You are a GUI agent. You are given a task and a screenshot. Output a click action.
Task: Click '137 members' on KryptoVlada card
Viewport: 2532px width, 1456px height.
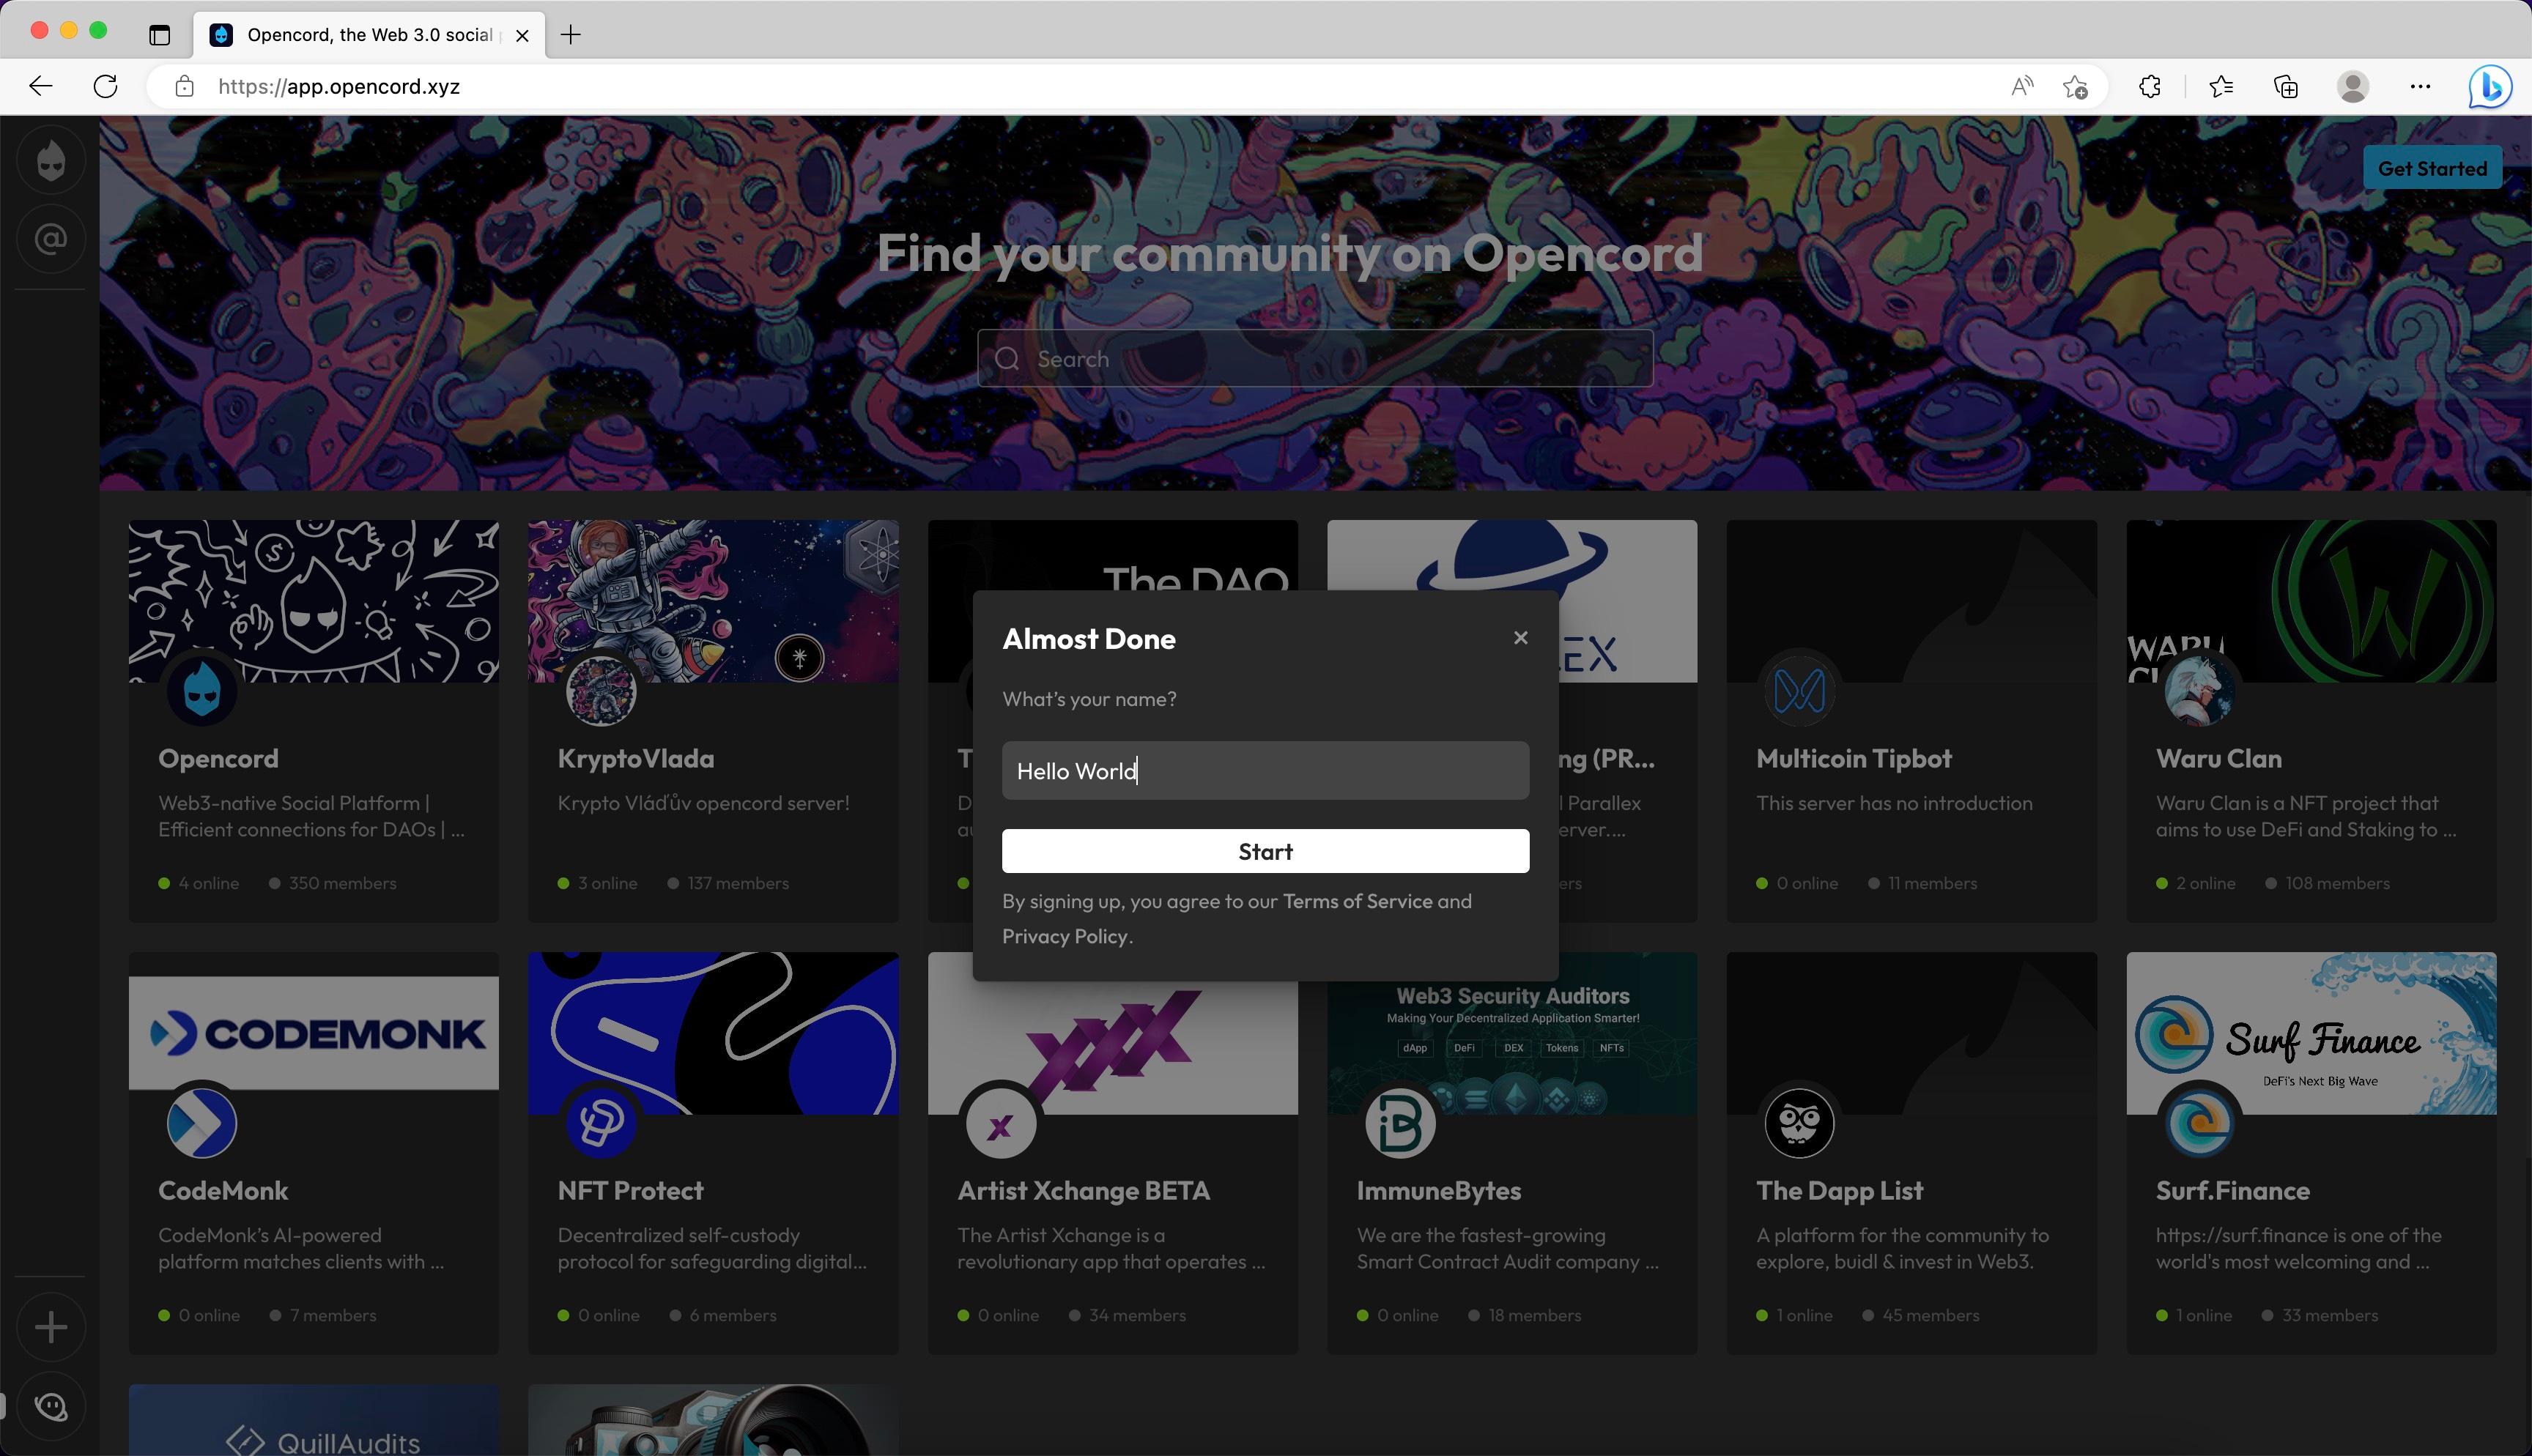coord(738,883)
